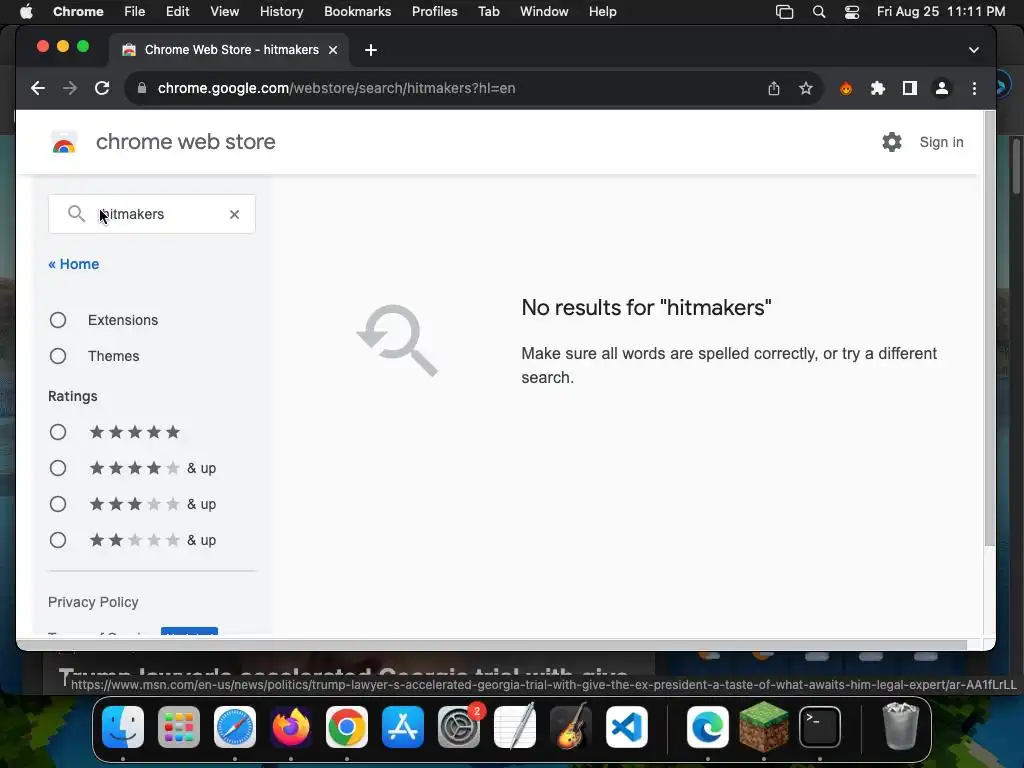Open Spotlight search in menu bar
This screenshot has width=1024, height=768.
(x=818, y=12)
